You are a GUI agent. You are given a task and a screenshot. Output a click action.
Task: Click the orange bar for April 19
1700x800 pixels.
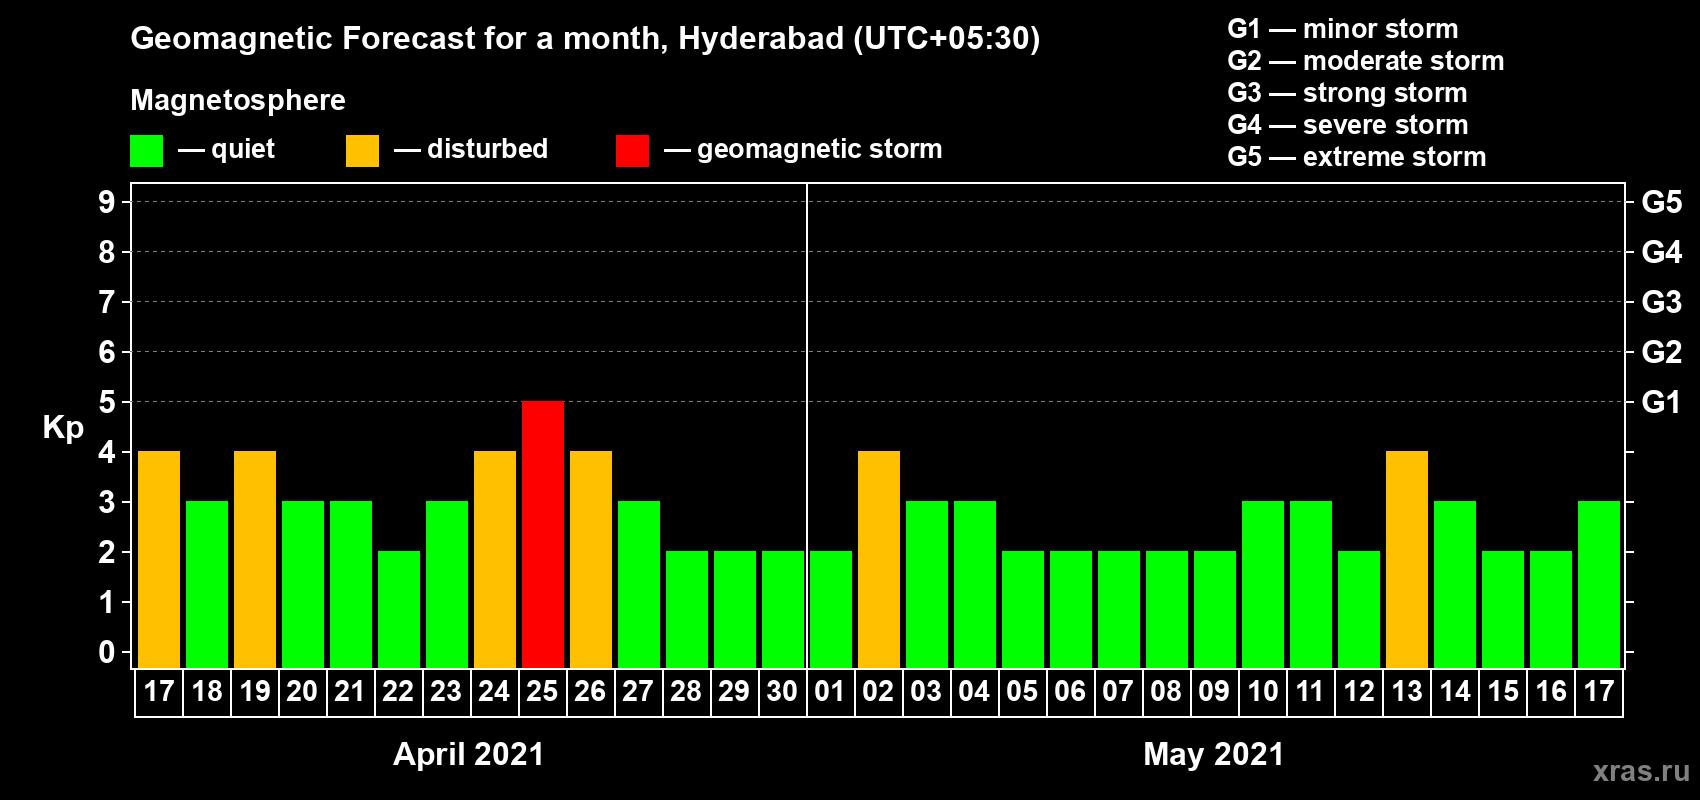(255, 559)
